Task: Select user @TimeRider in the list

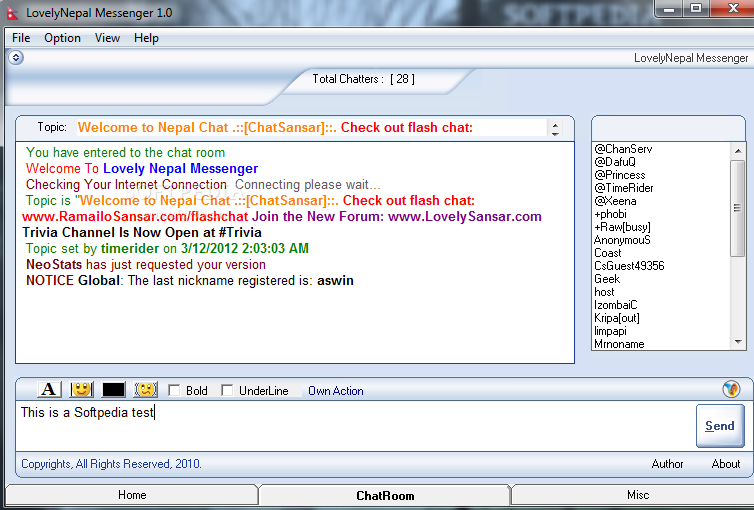Action: pyautogui.click(x=624, y=188)
